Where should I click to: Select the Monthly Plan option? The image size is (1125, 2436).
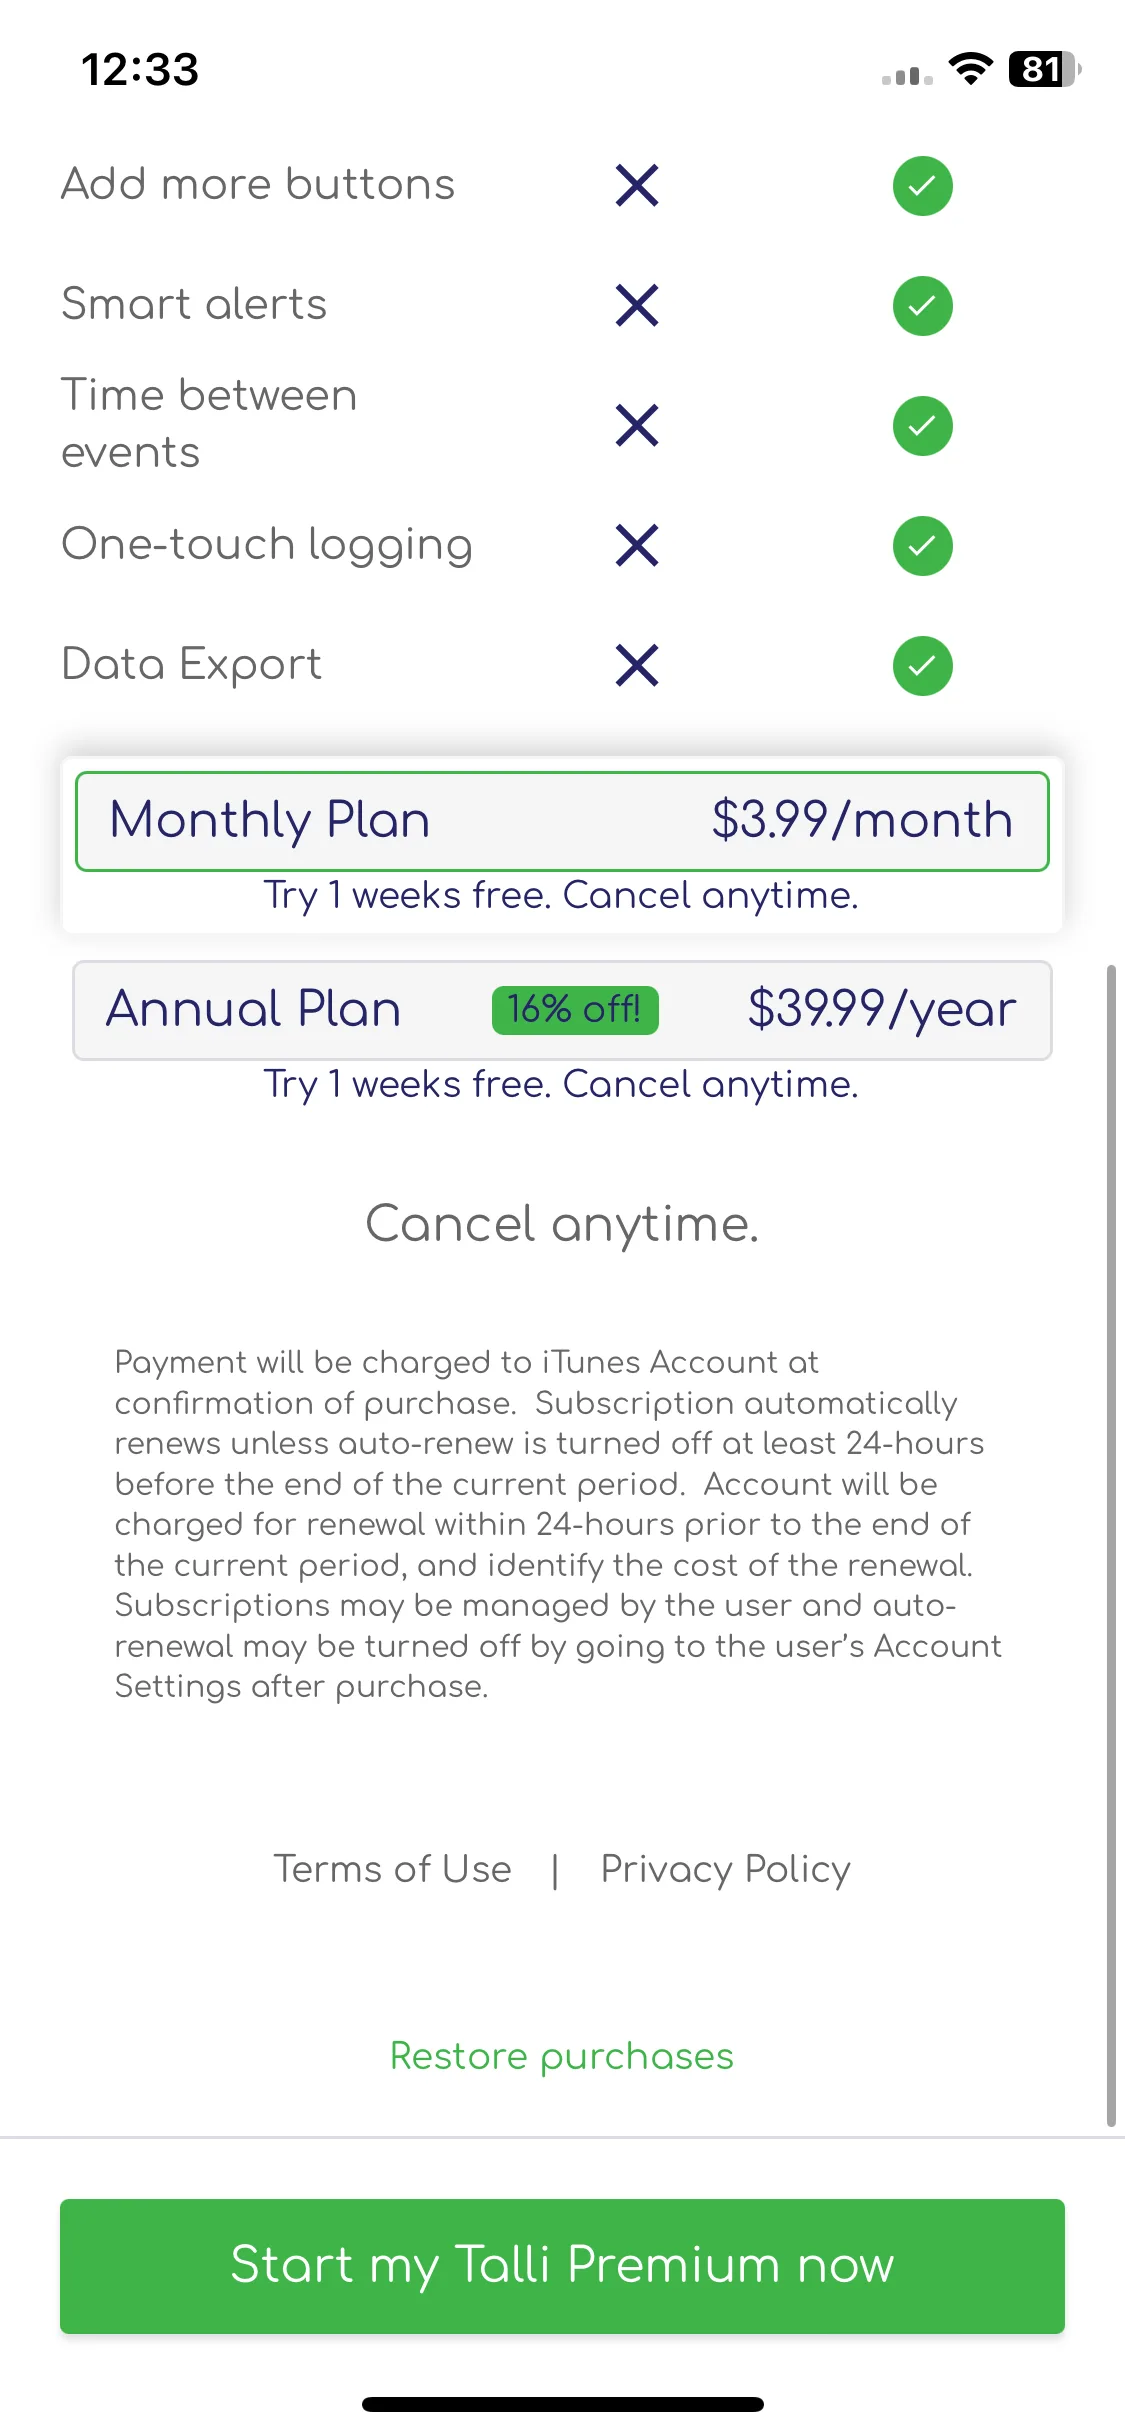click(562, 821)
